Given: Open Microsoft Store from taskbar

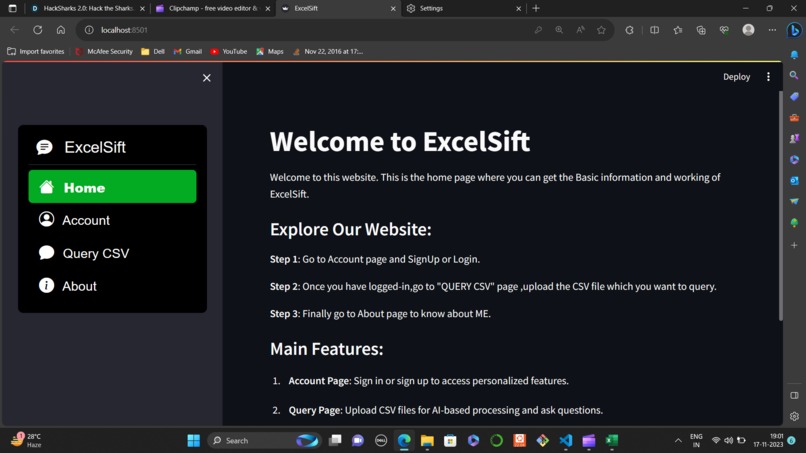Looking at the screenshot, I should (450, 441).
